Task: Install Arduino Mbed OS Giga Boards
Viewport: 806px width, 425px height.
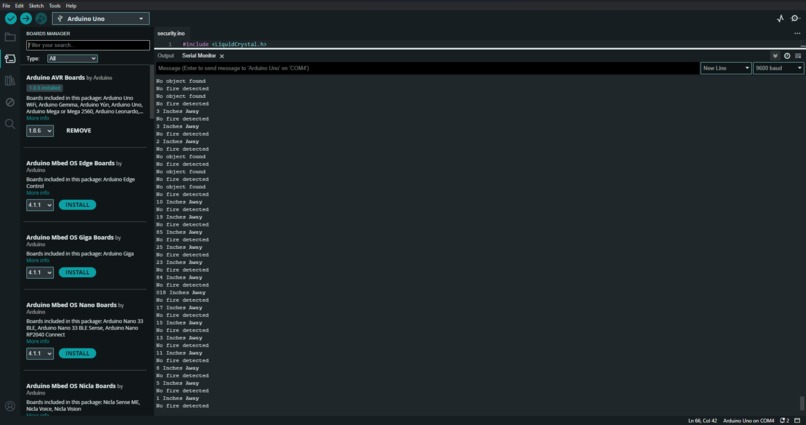Action: [77, 272]
